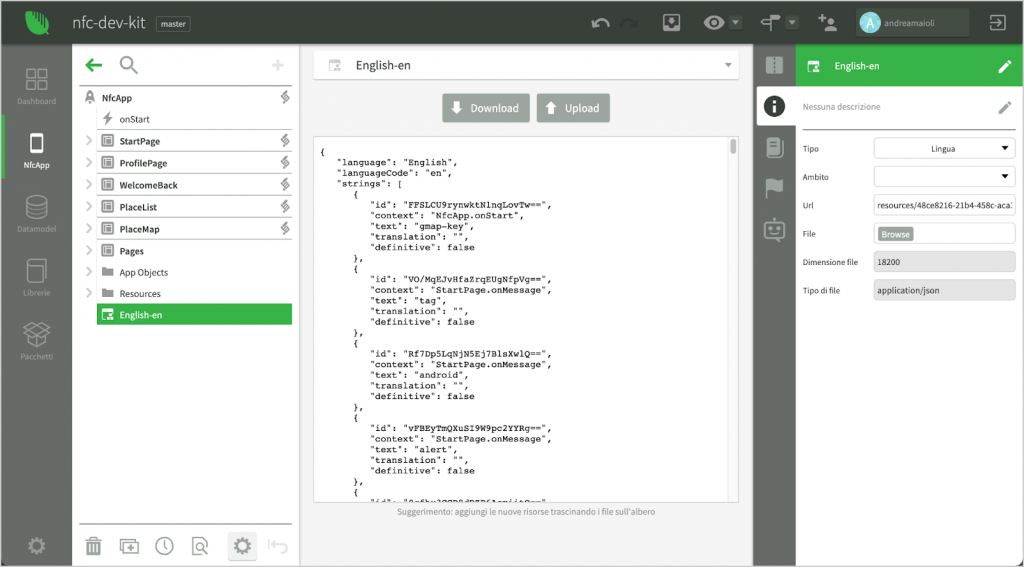Click the settings gear in left sidebar
The width and height of the screenshot is (1024, 567).
pos(37,545)
